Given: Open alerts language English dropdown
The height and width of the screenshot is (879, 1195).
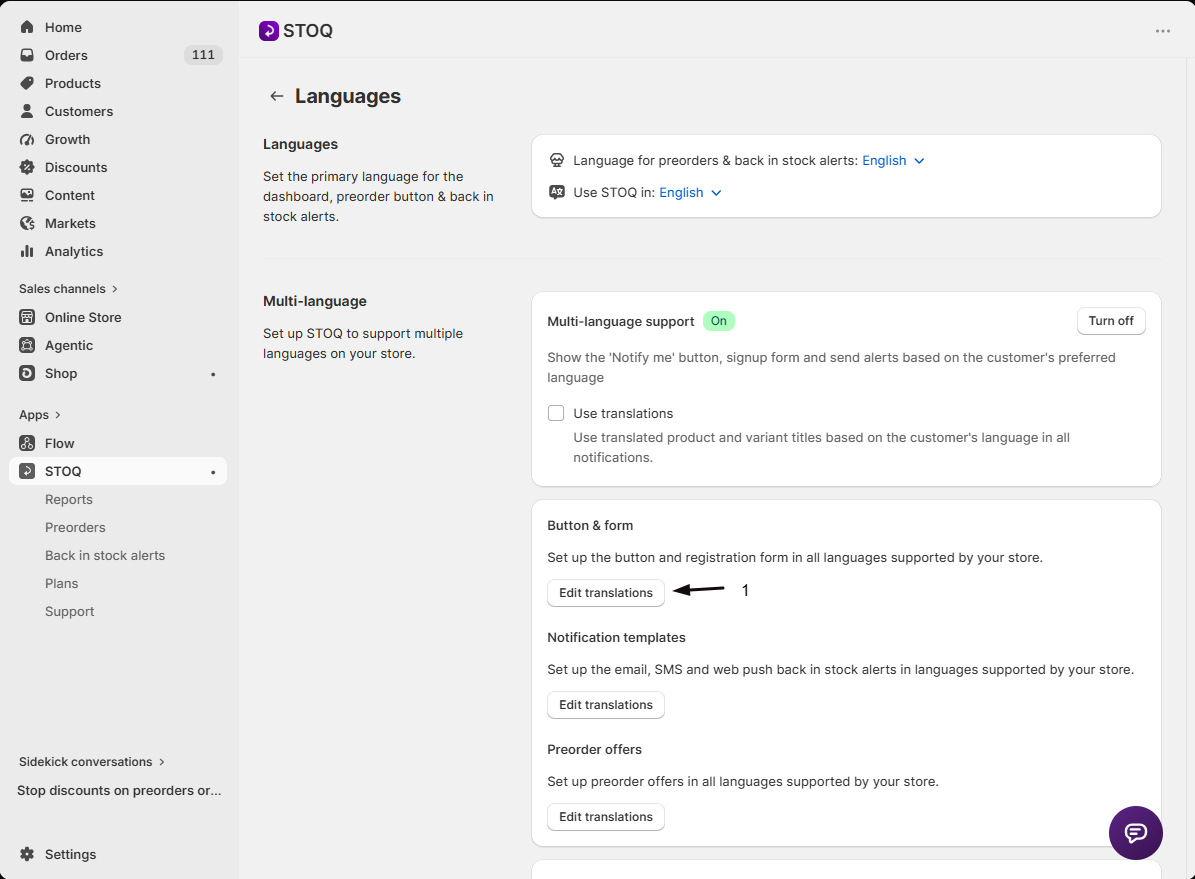Looking at the screenshot, I should (x=893, y=160).
